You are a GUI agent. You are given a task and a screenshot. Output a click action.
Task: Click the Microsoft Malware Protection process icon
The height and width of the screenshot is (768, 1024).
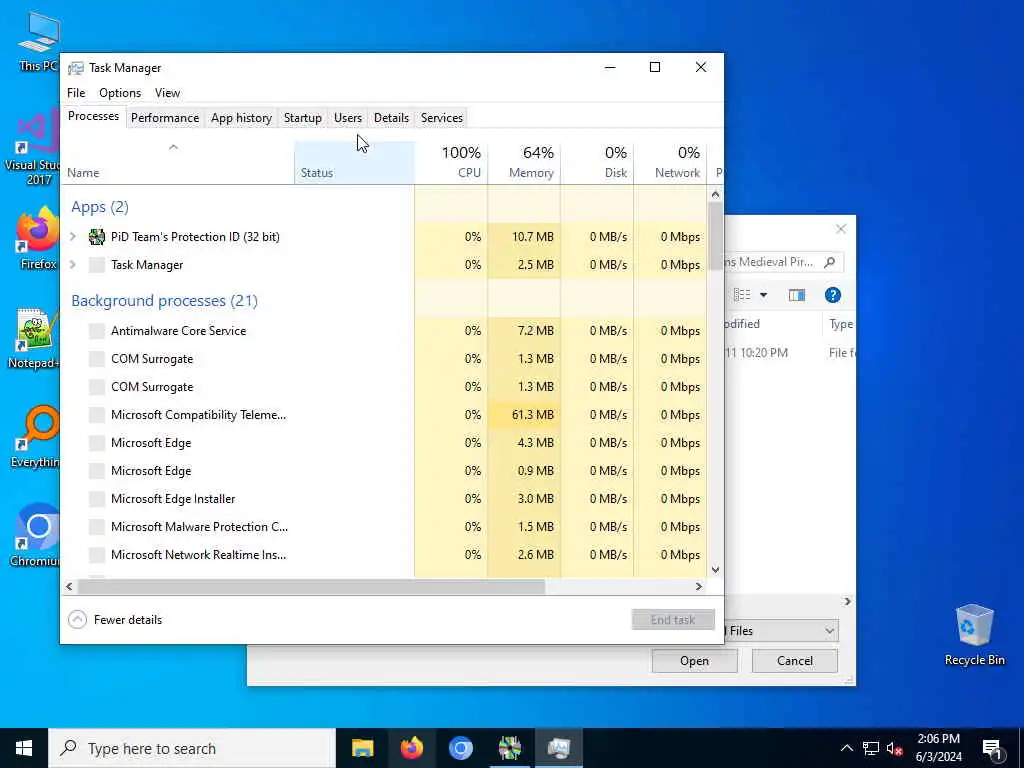click(97, 527)
